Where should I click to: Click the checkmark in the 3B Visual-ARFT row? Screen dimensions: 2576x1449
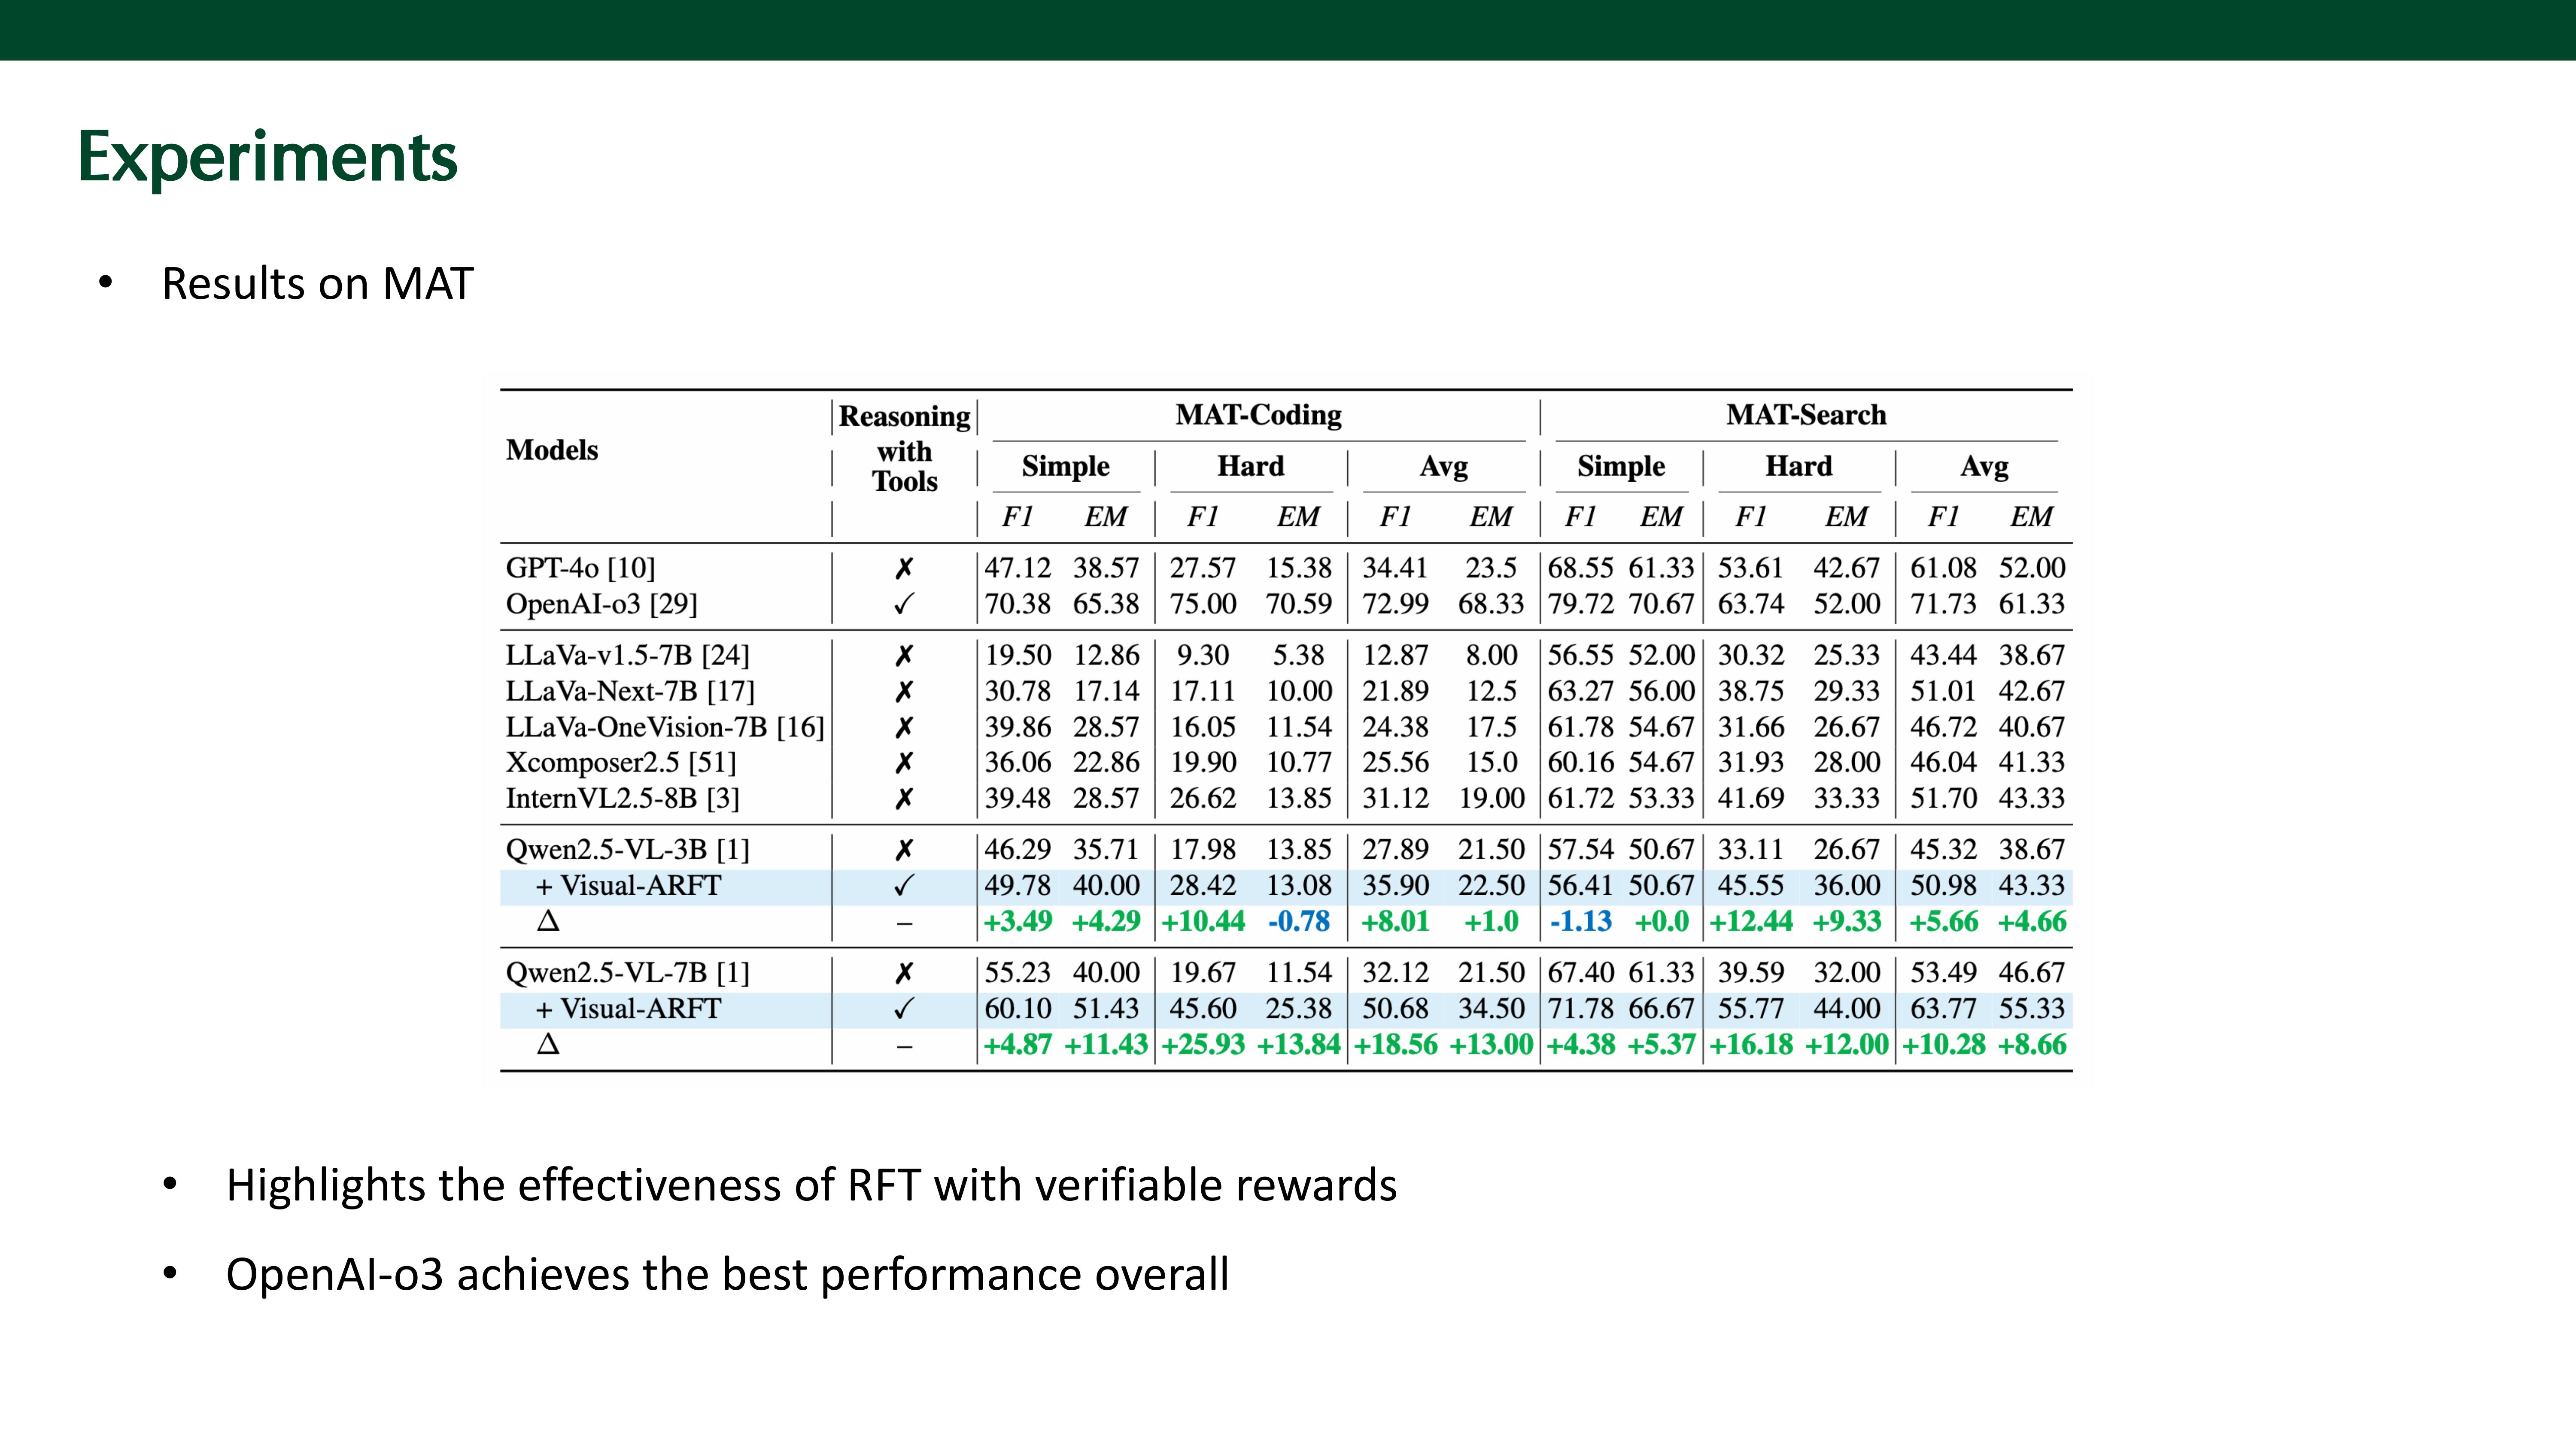(x=904, y=886)
